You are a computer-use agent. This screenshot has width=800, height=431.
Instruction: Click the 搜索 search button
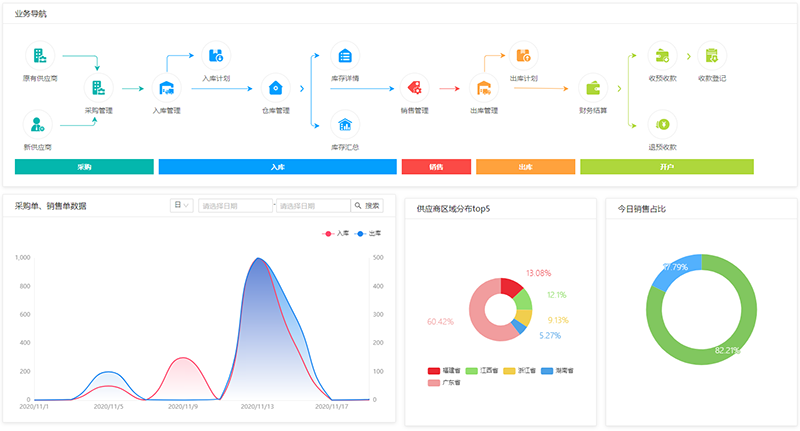tap(368, 206)
